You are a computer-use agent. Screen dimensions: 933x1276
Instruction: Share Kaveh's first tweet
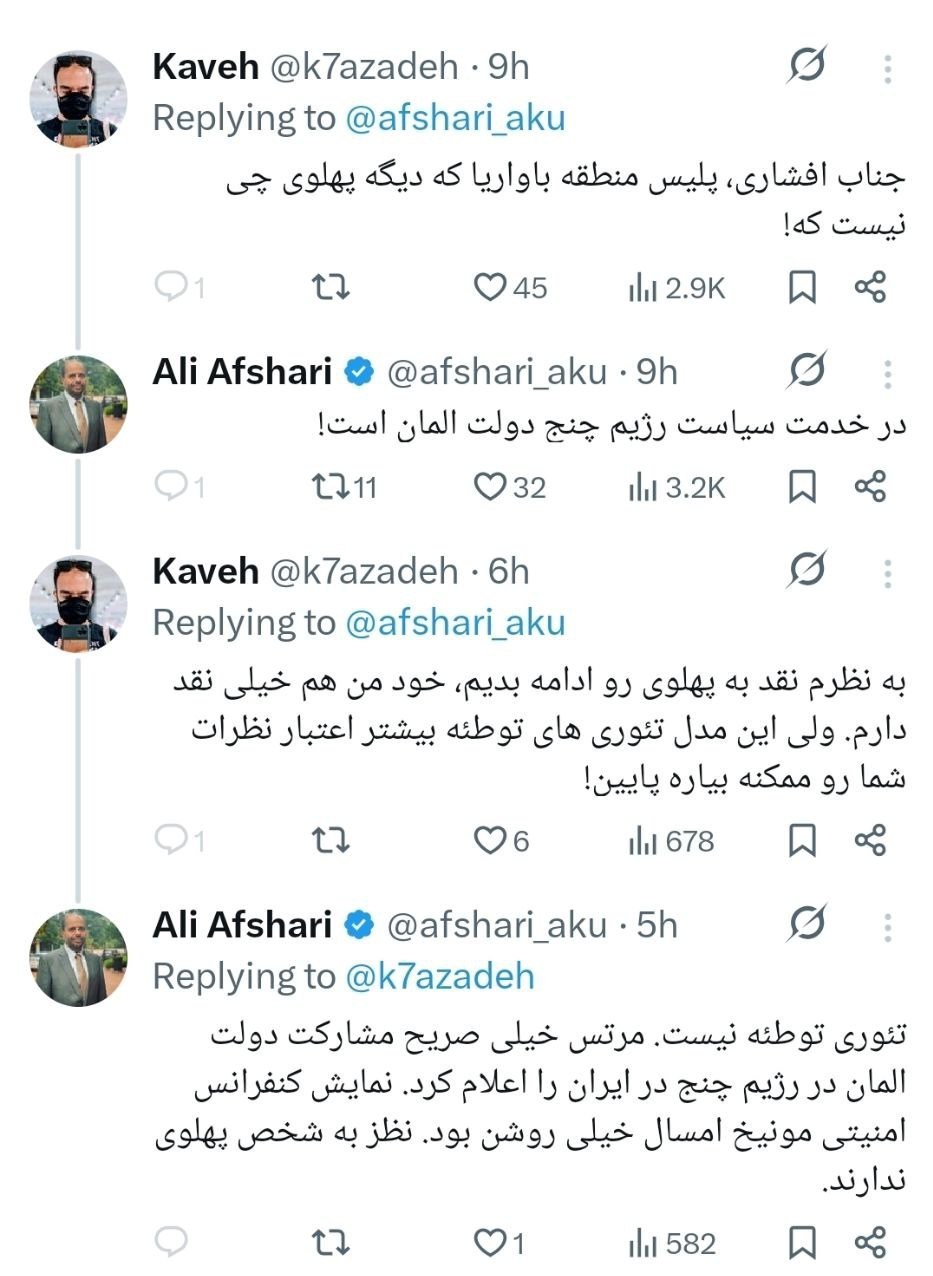click(x=870, y=288)
